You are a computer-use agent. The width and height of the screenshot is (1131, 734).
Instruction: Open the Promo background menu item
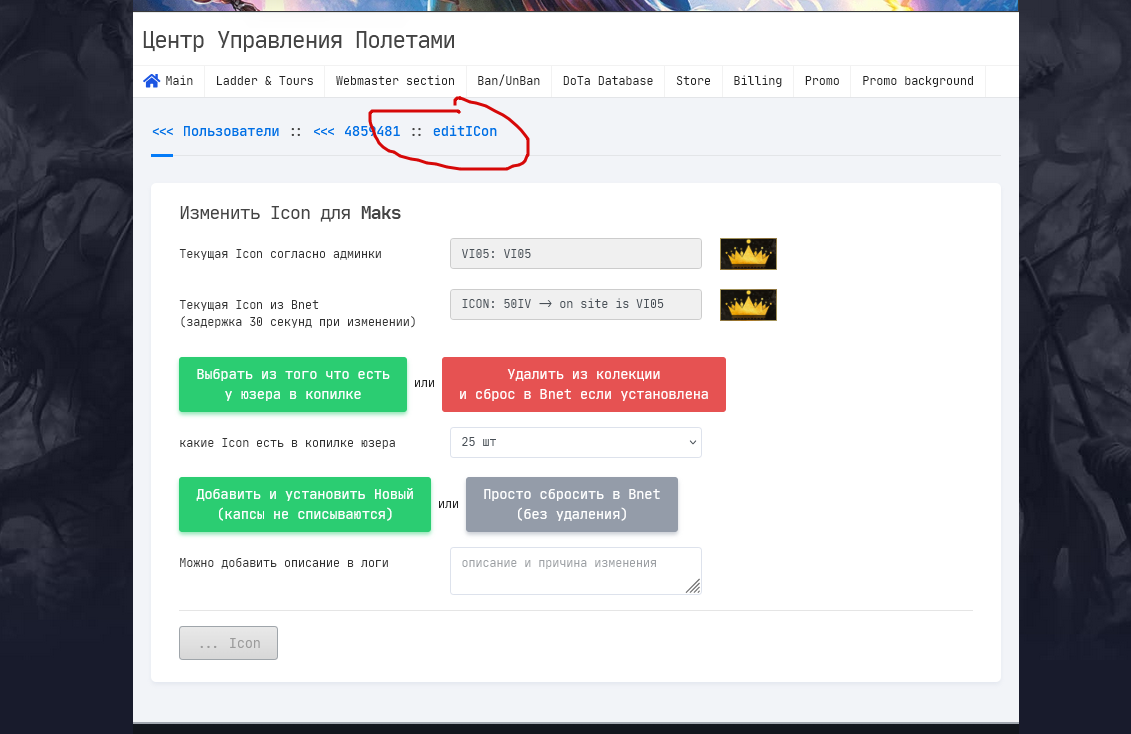917,81
